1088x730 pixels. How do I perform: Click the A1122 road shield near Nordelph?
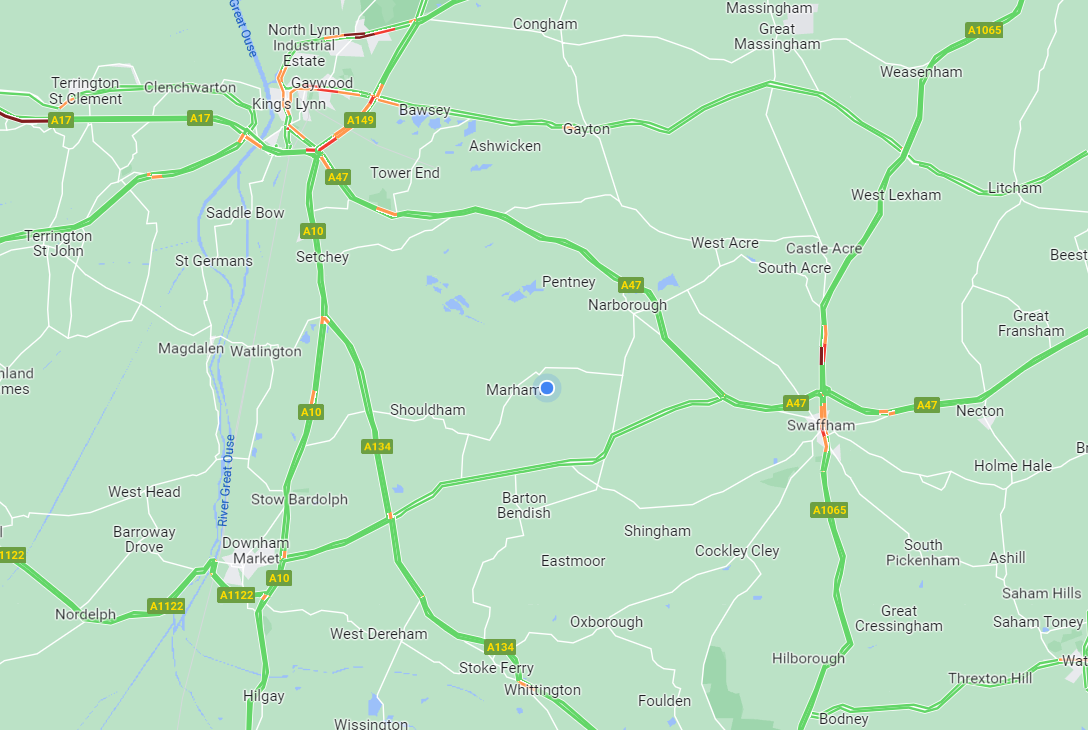click(x=167, y=606)
